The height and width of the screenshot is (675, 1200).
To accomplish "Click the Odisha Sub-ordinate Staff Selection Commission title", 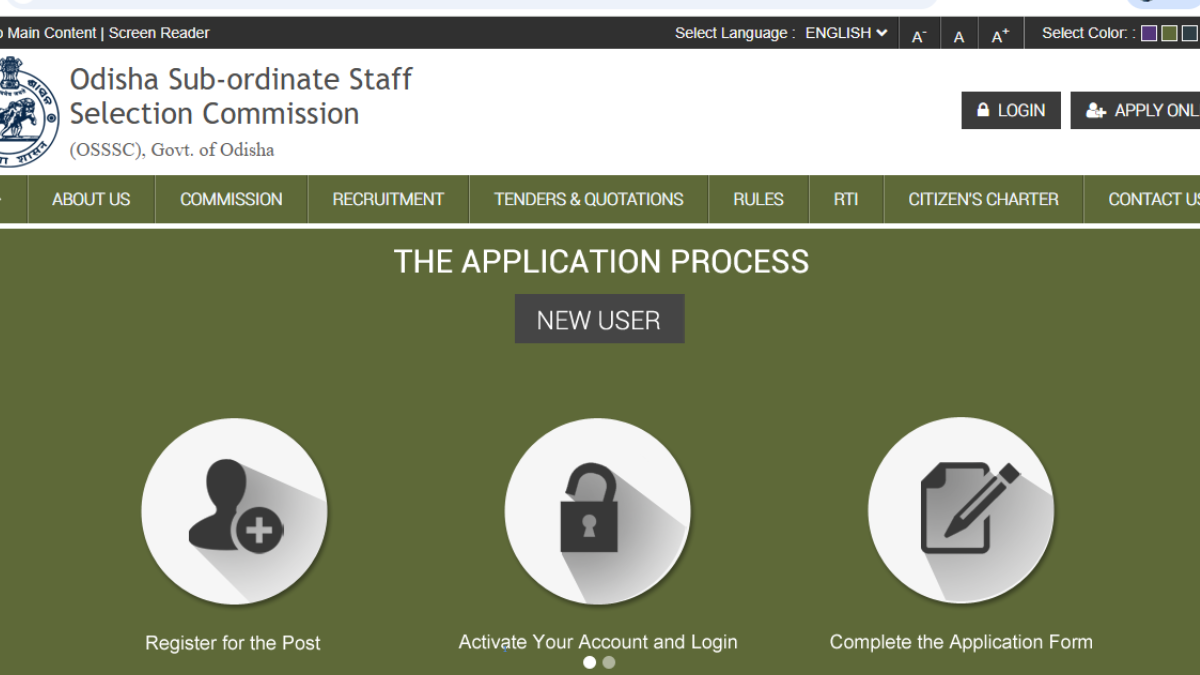I will [x=241, y=96].
